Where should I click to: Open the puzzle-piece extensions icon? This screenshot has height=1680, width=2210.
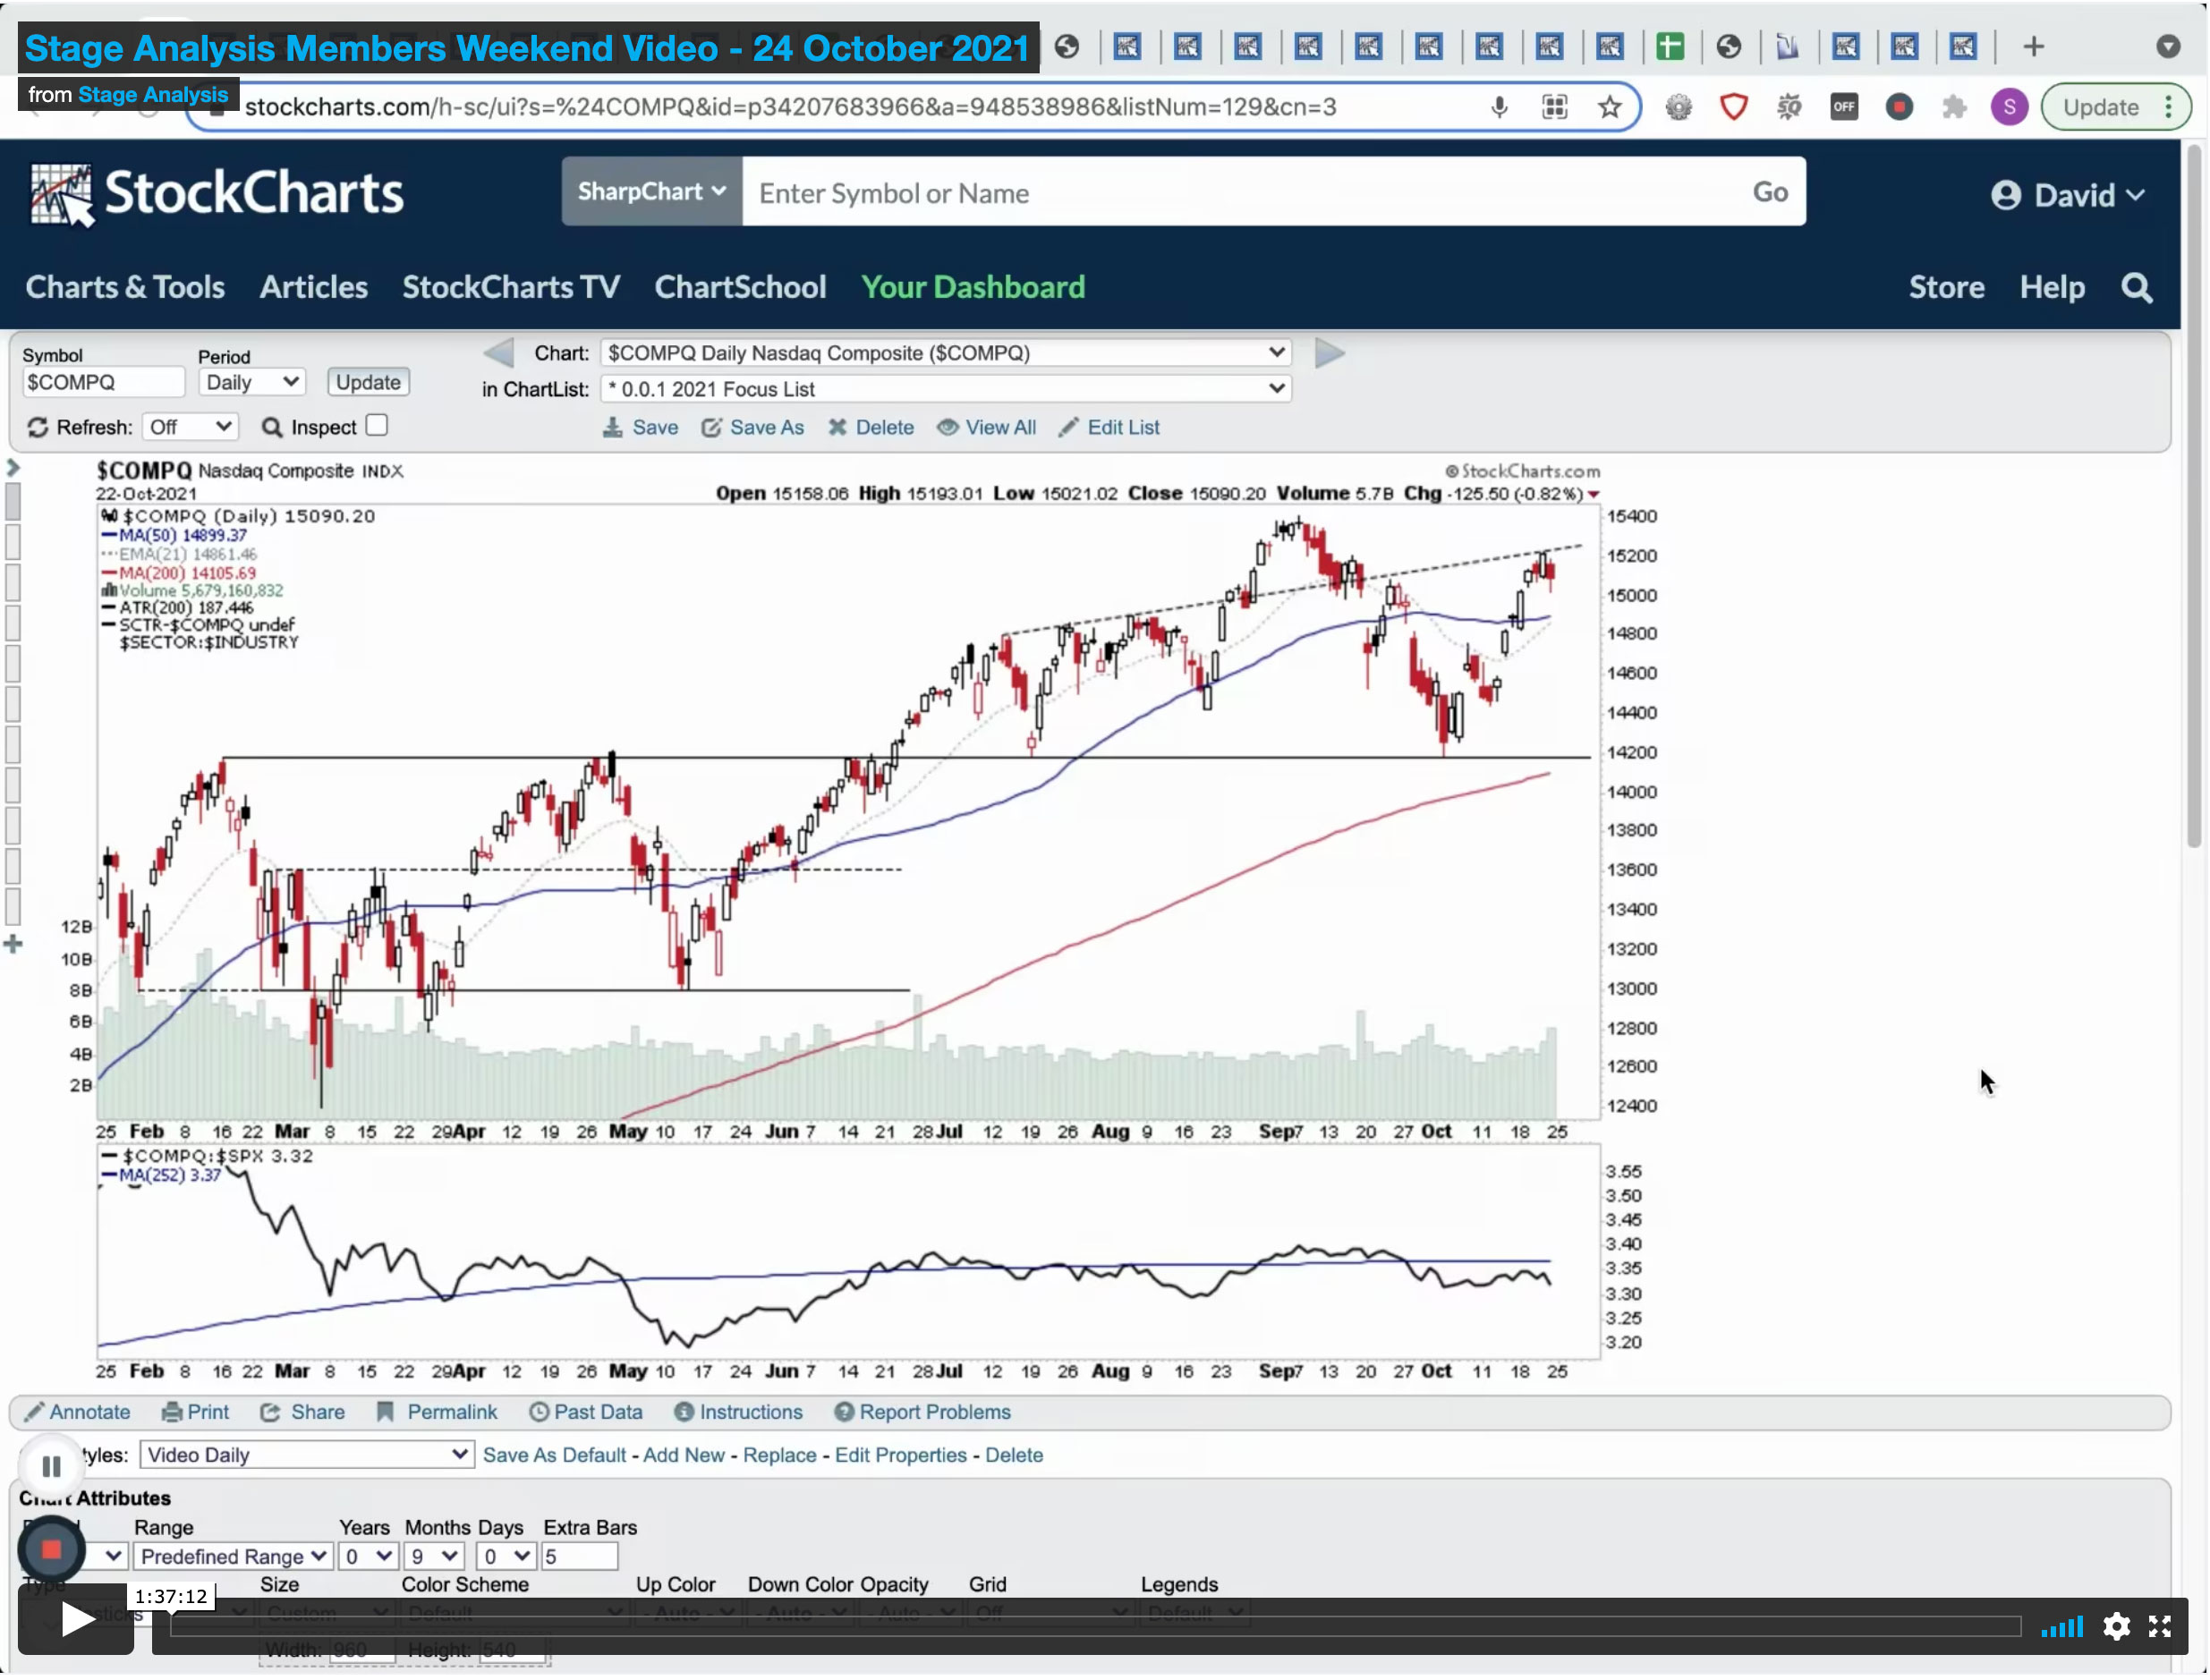(1952, 107)
